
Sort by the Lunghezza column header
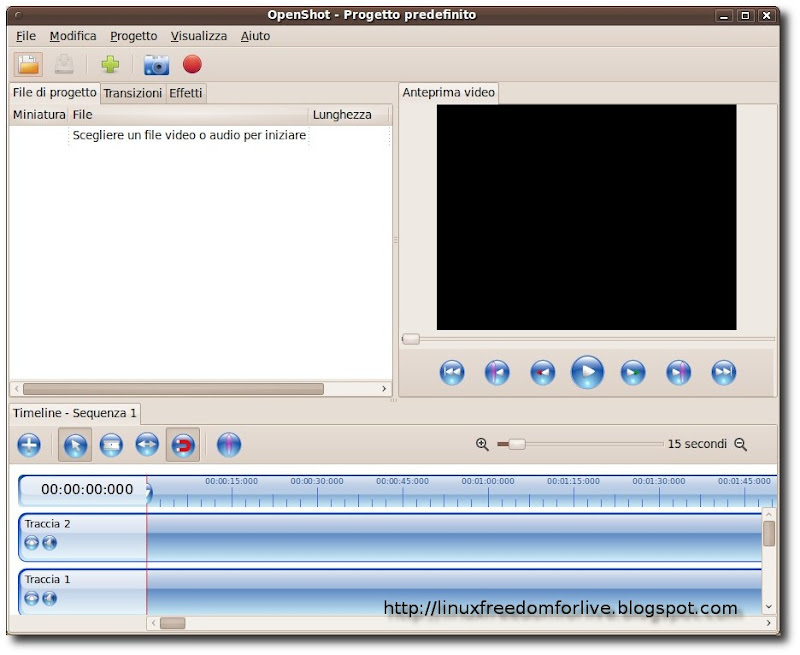click(349, 115)
